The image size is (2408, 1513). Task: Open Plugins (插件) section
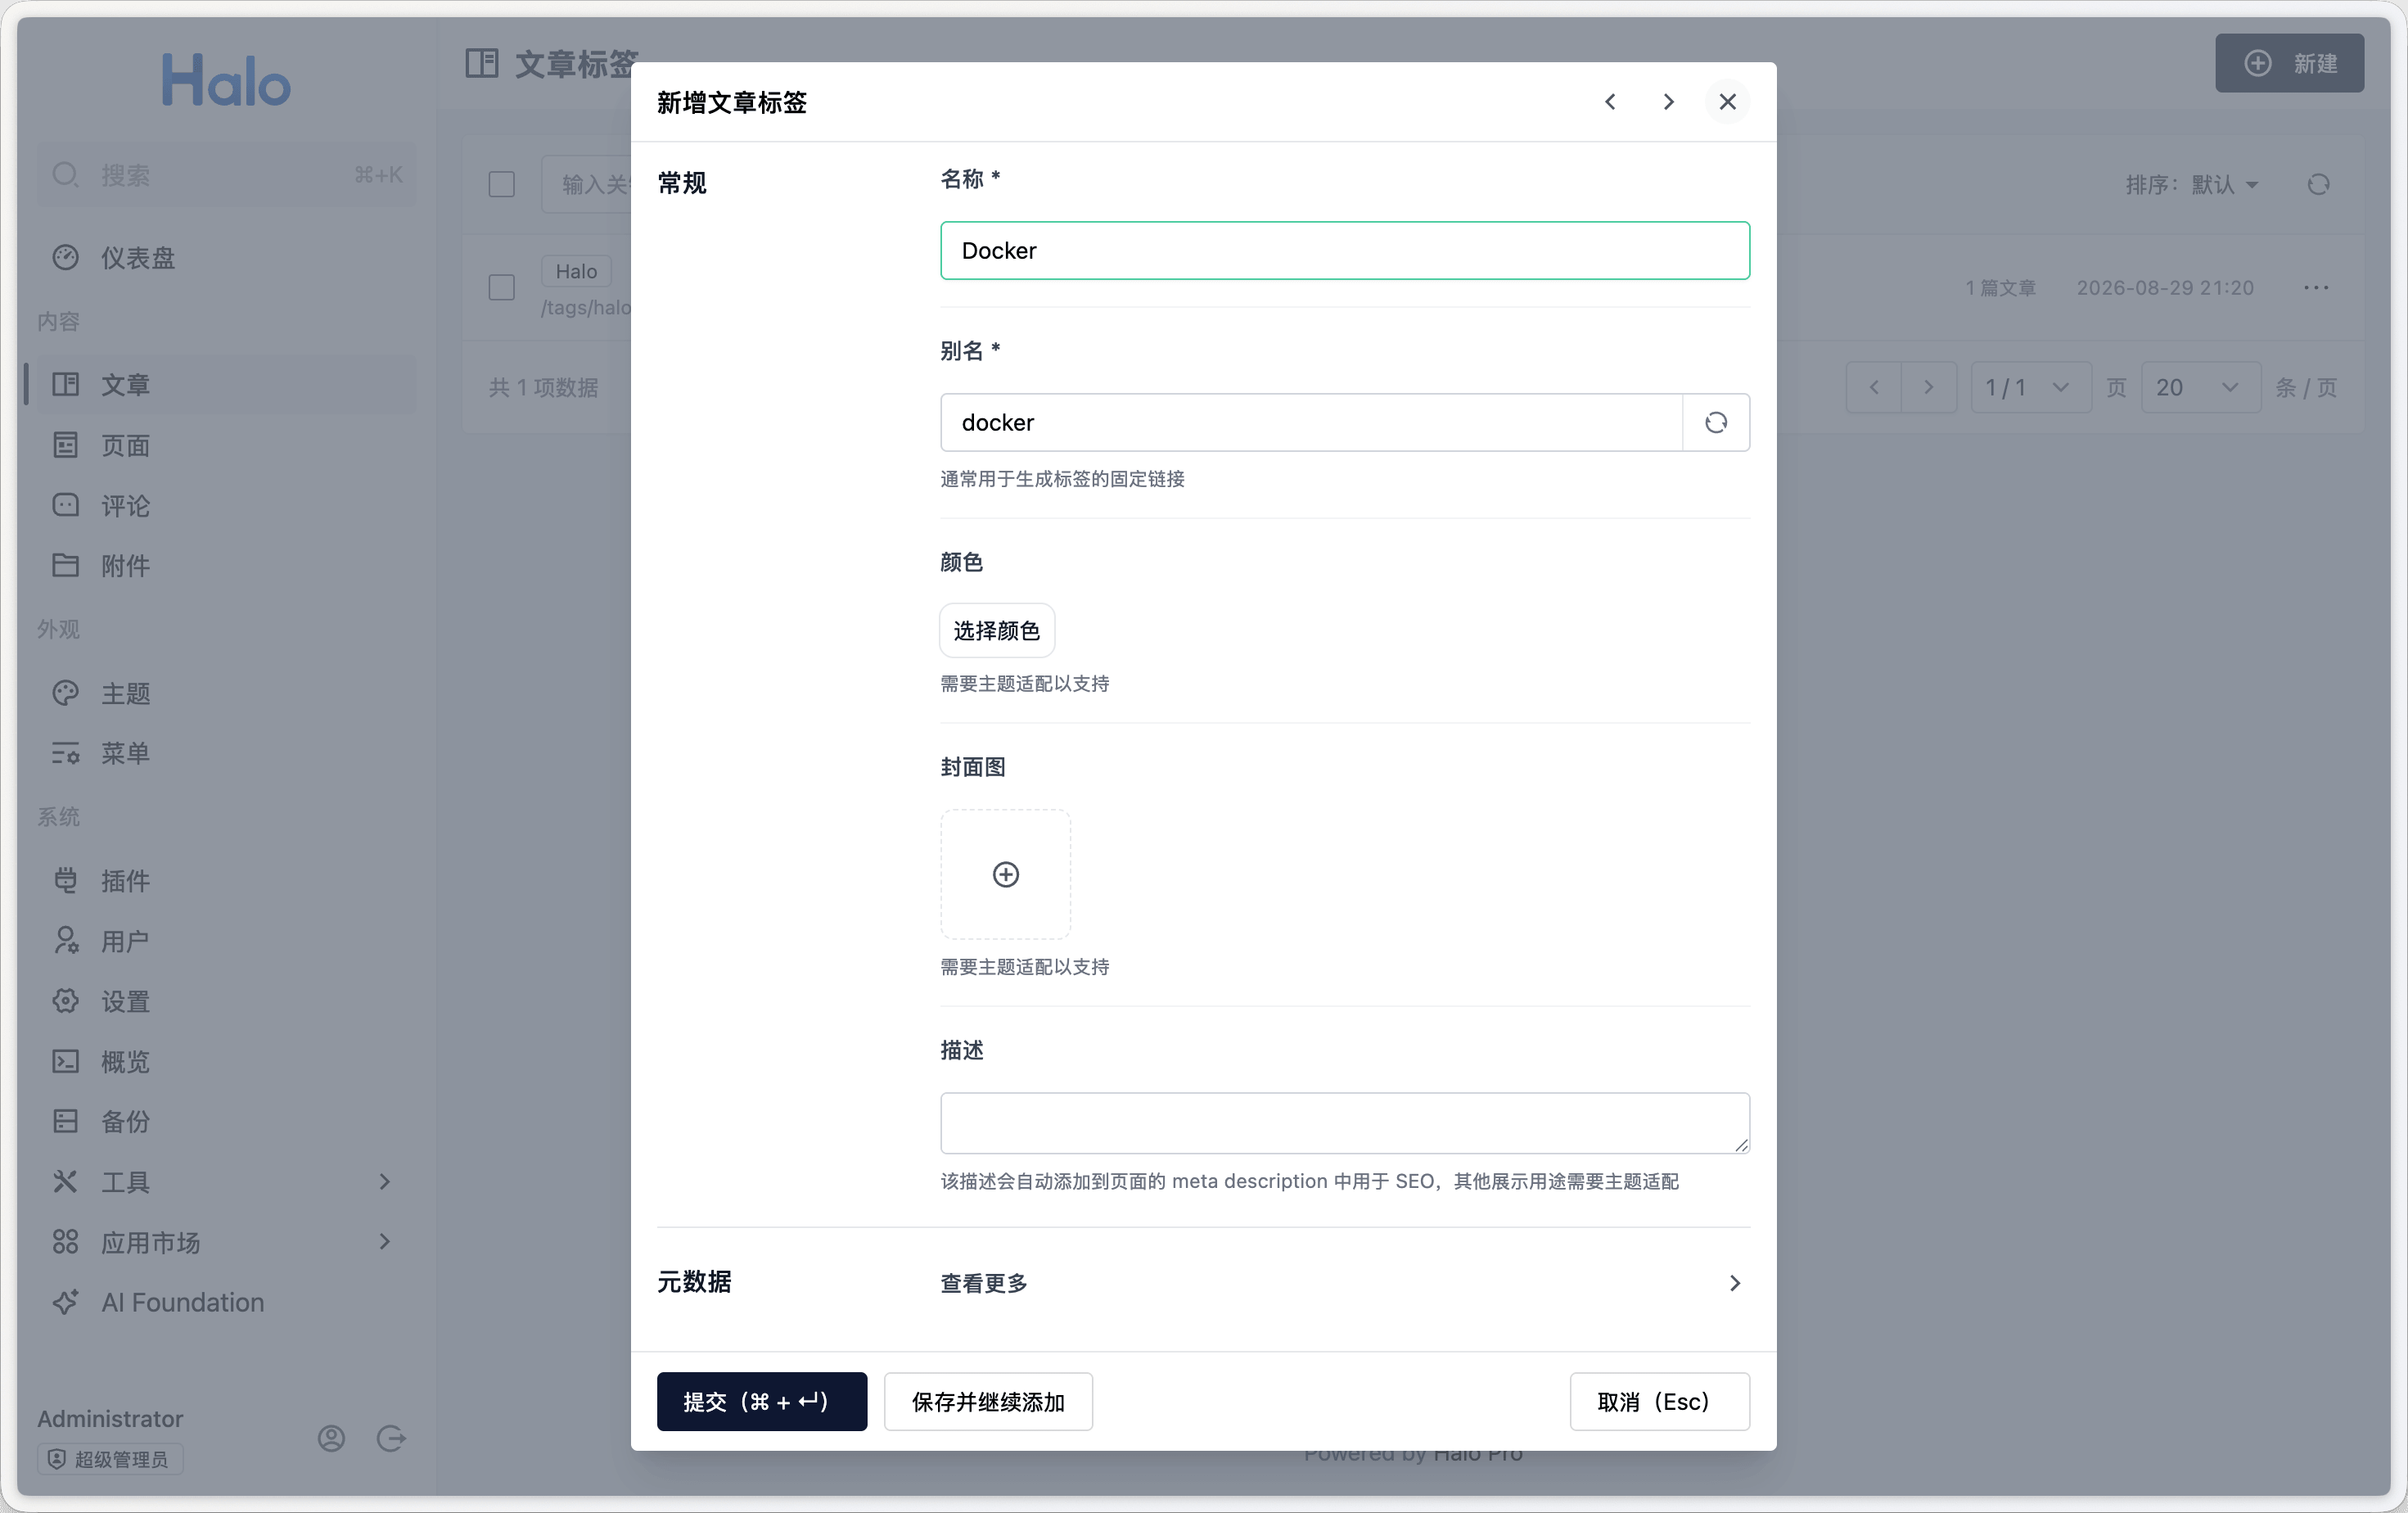[x=226, y=881]
